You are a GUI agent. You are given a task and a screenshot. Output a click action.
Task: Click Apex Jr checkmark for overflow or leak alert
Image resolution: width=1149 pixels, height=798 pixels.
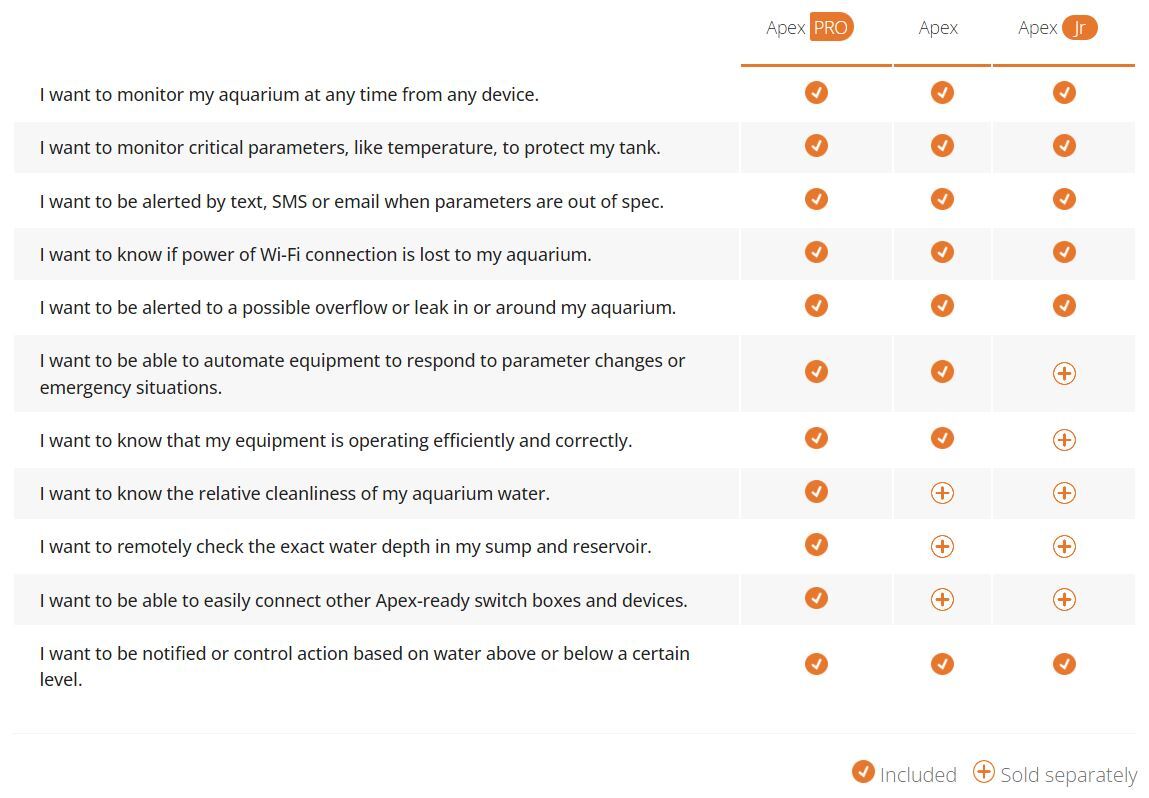[1064, 305]
